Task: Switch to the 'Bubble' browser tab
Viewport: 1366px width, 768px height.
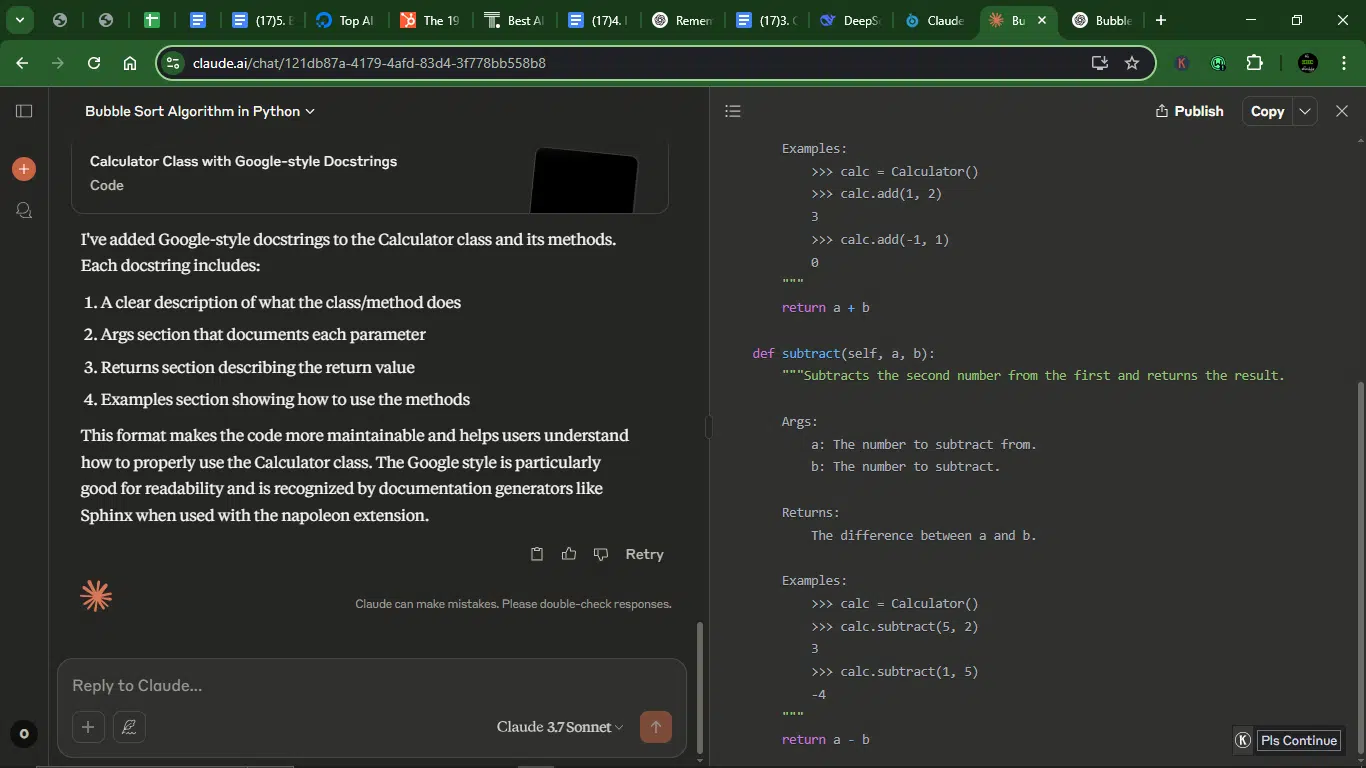Action: point(1103,20)
